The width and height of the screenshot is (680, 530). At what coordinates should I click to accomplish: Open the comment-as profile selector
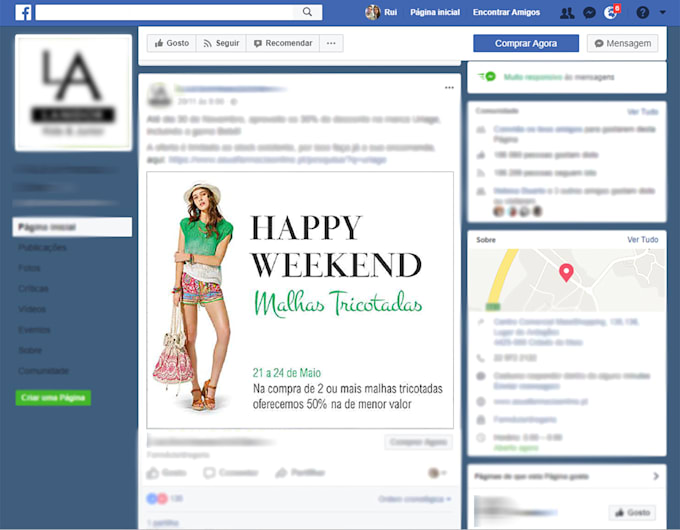(437, 473)
